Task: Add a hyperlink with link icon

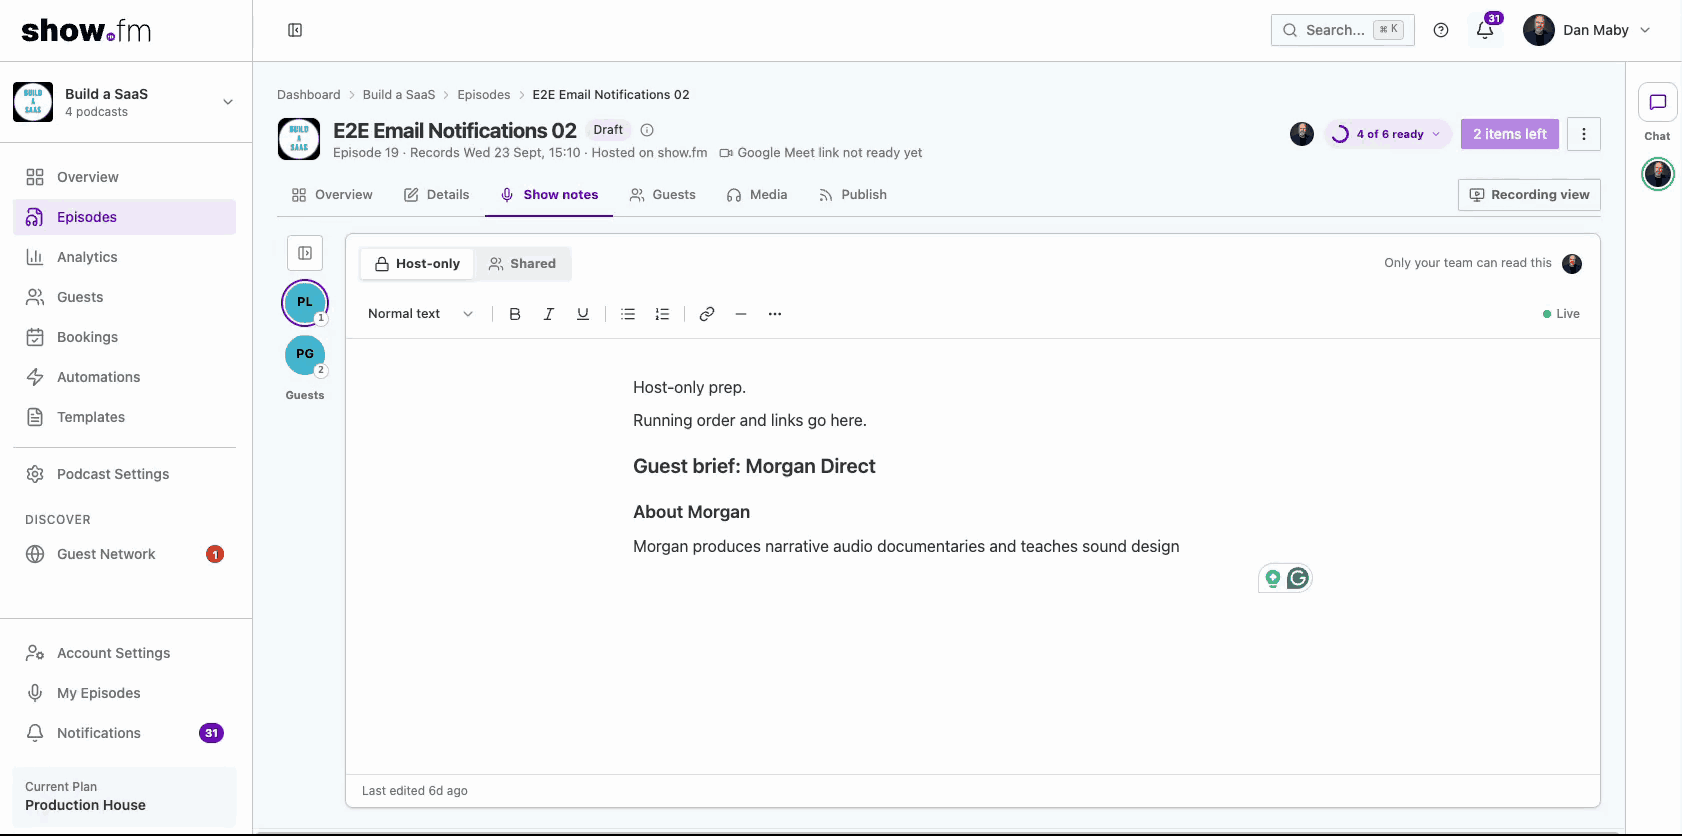Action: [707, 314]
